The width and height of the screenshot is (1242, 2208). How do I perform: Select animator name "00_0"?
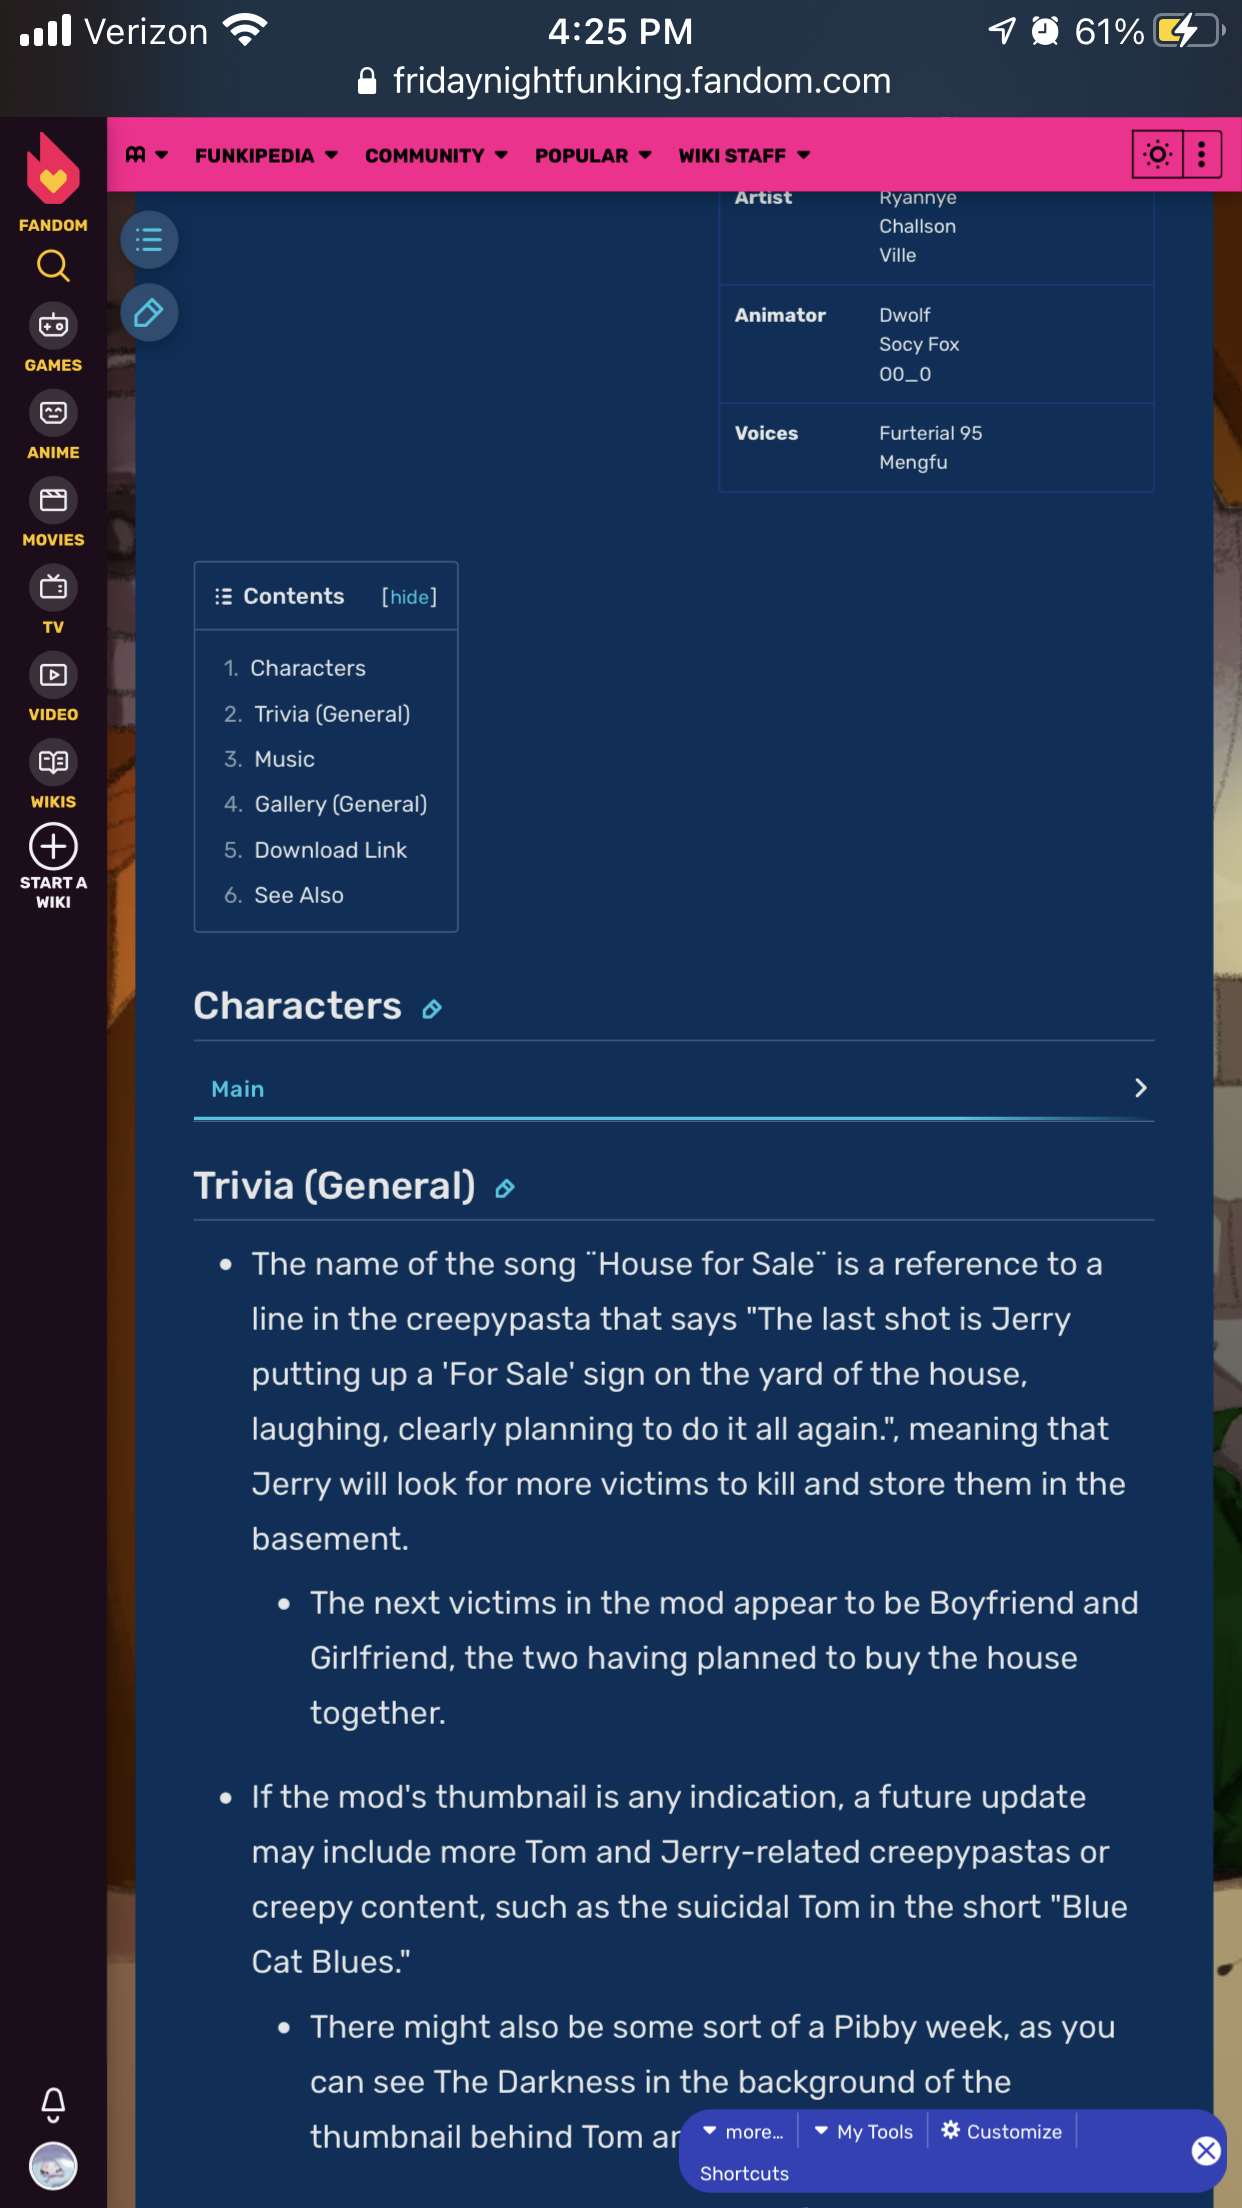point(905,374)
